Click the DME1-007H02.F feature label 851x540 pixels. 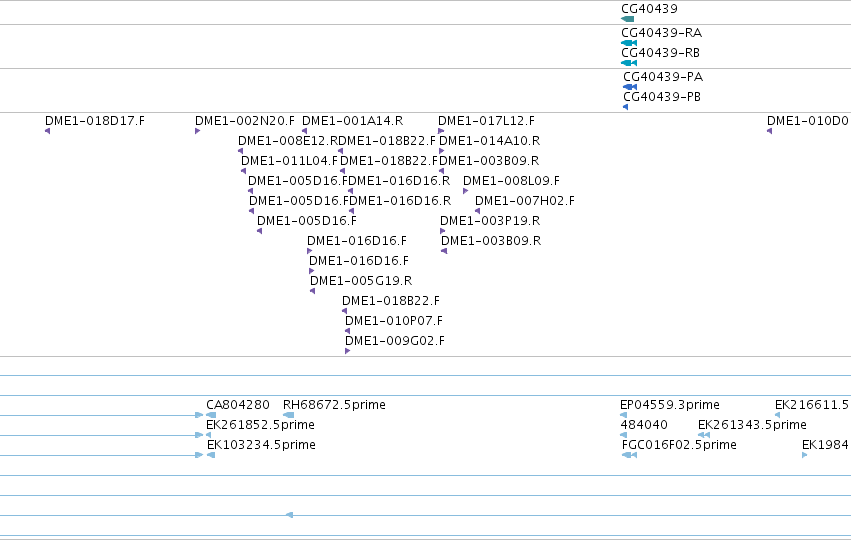[x=524, y=201]
